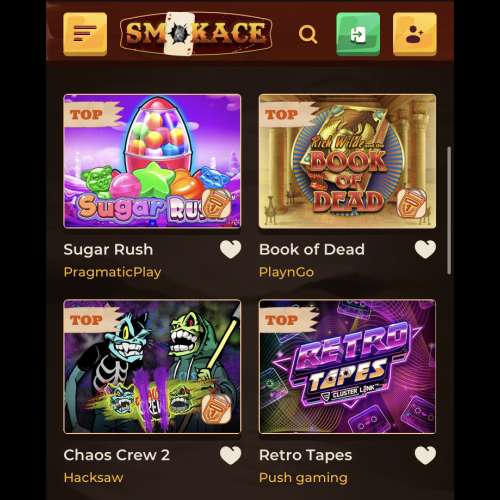
Task: Favorite Sugar Rush with heart icon
Action: coord(231,249)
